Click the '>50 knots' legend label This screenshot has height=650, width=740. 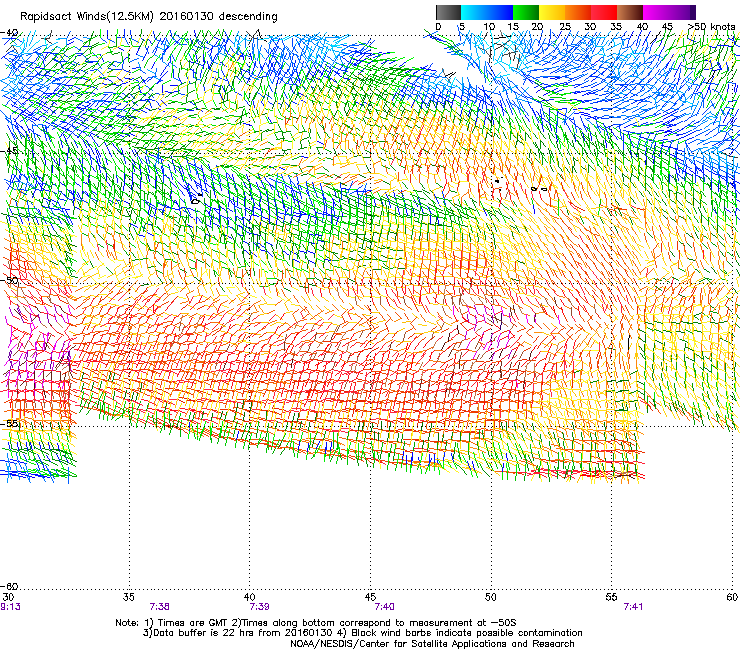[711, 26]
